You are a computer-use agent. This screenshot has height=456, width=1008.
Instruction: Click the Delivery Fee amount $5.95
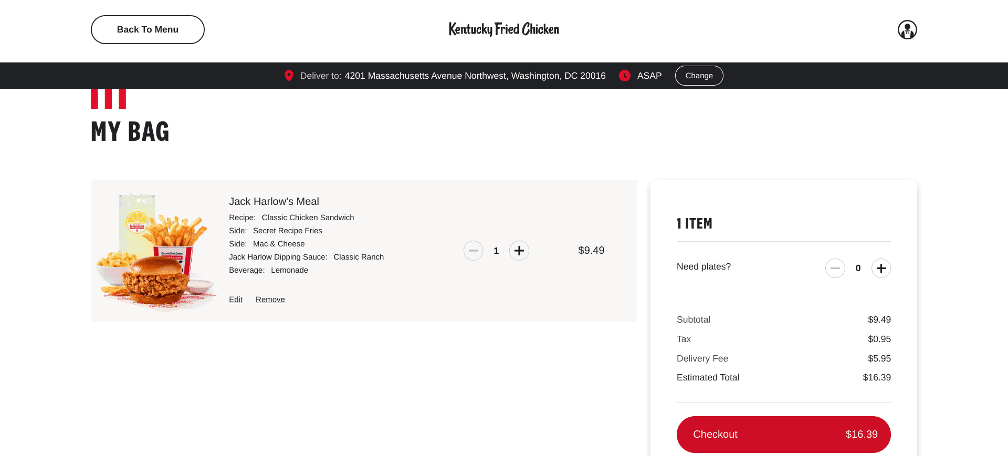[879, 358]
